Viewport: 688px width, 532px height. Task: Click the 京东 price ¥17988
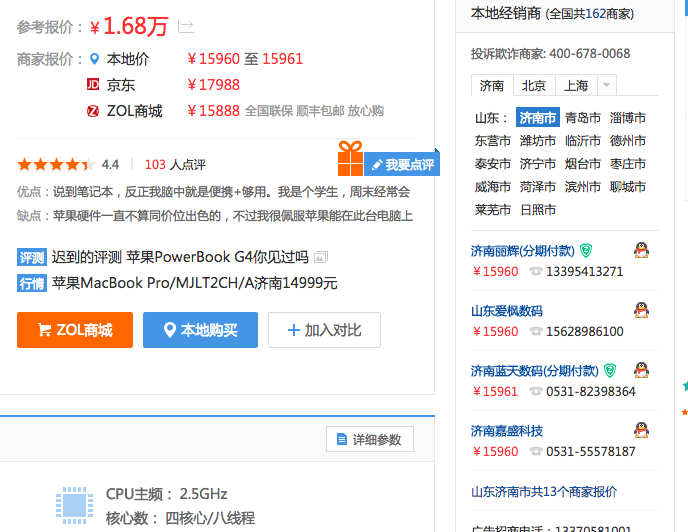click(214, 85)
